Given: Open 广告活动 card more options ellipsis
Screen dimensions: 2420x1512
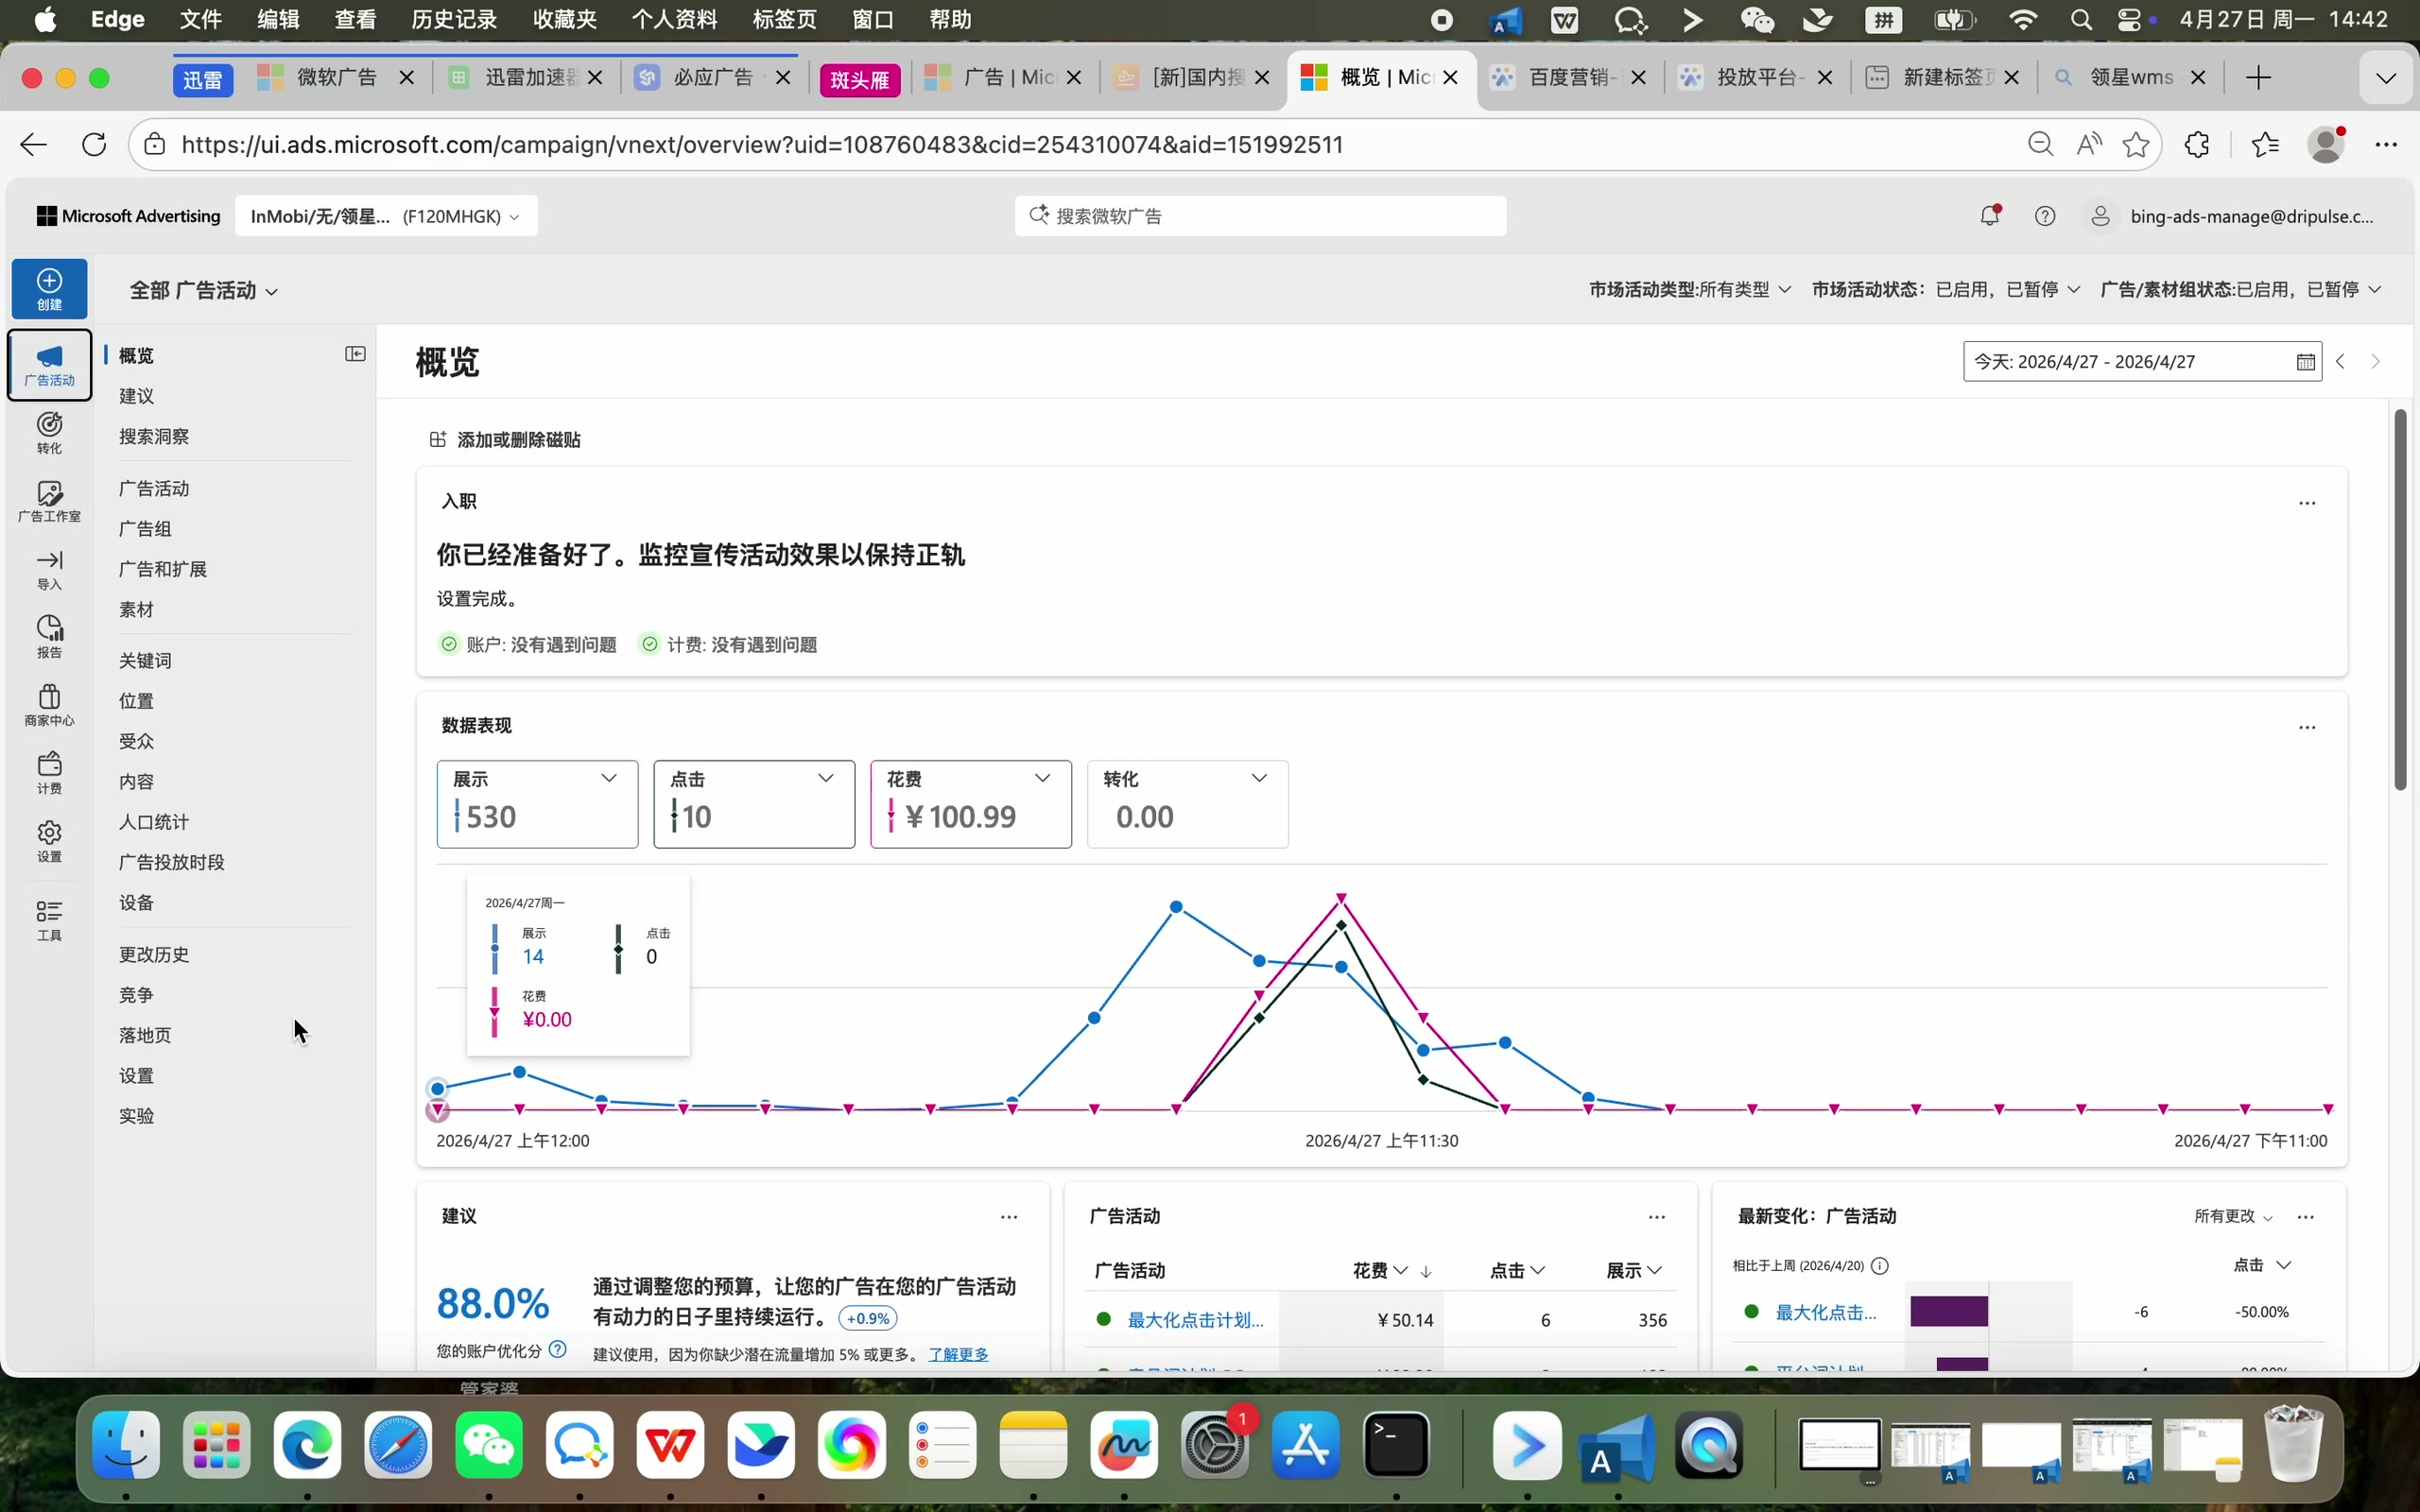Looking at the screenshot, I should tap(1657, 1217).
